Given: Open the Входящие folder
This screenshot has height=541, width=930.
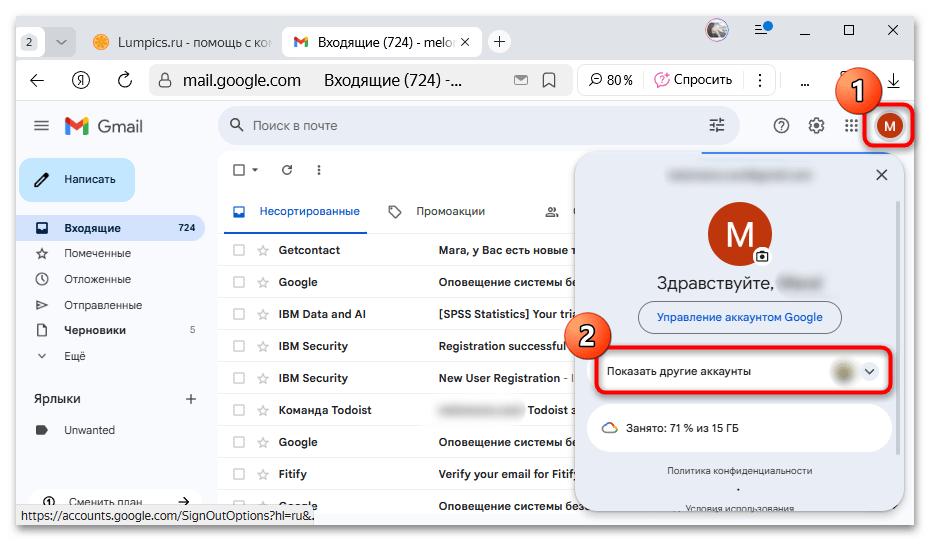Looking at the screenshot, I should pyautogui.click(x=112, y=228).
